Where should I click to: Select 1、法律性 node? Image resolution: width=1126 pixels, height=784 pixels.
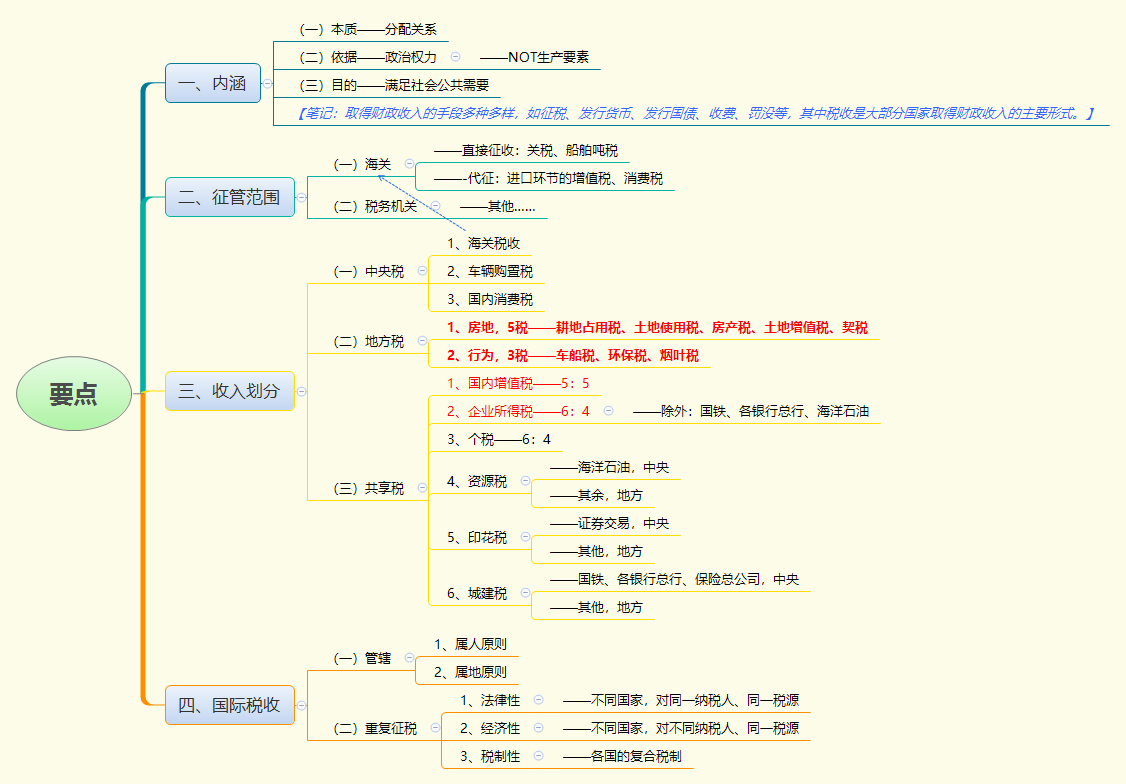click(x=490, y=700)
